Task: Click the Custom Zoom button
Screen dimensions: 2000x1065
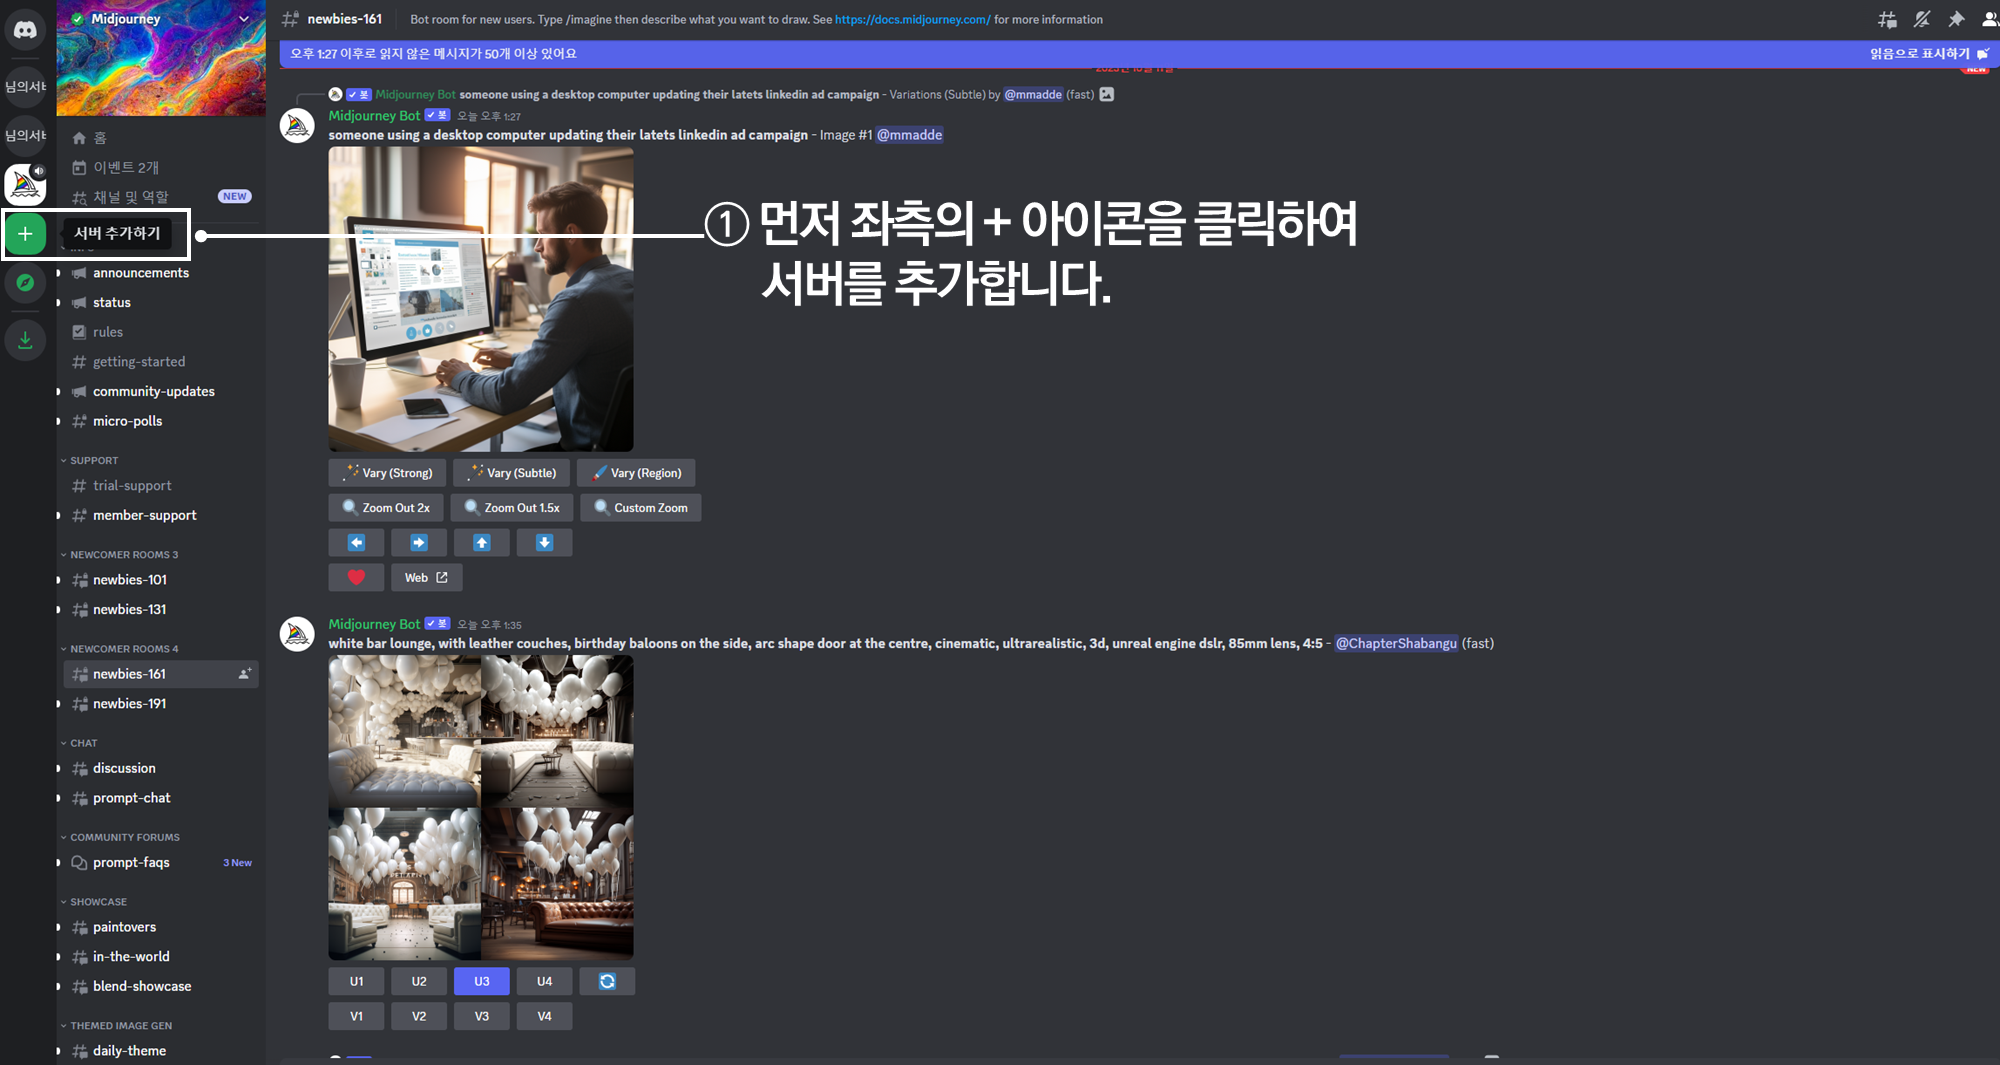Action: pyautogui.click(x=641, y=508)
